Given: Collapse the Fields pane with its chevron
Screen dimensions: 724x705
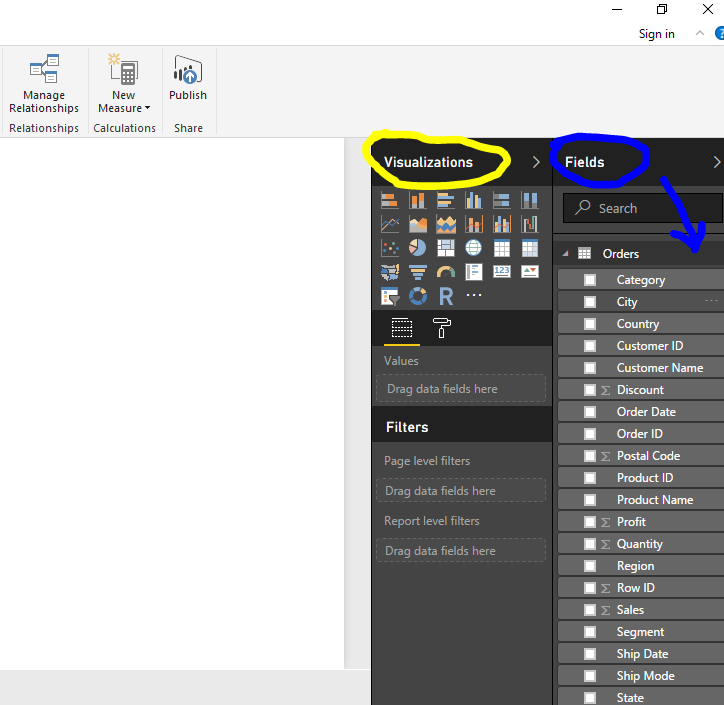Looking at the screenshot, I should tap(717, 162).
